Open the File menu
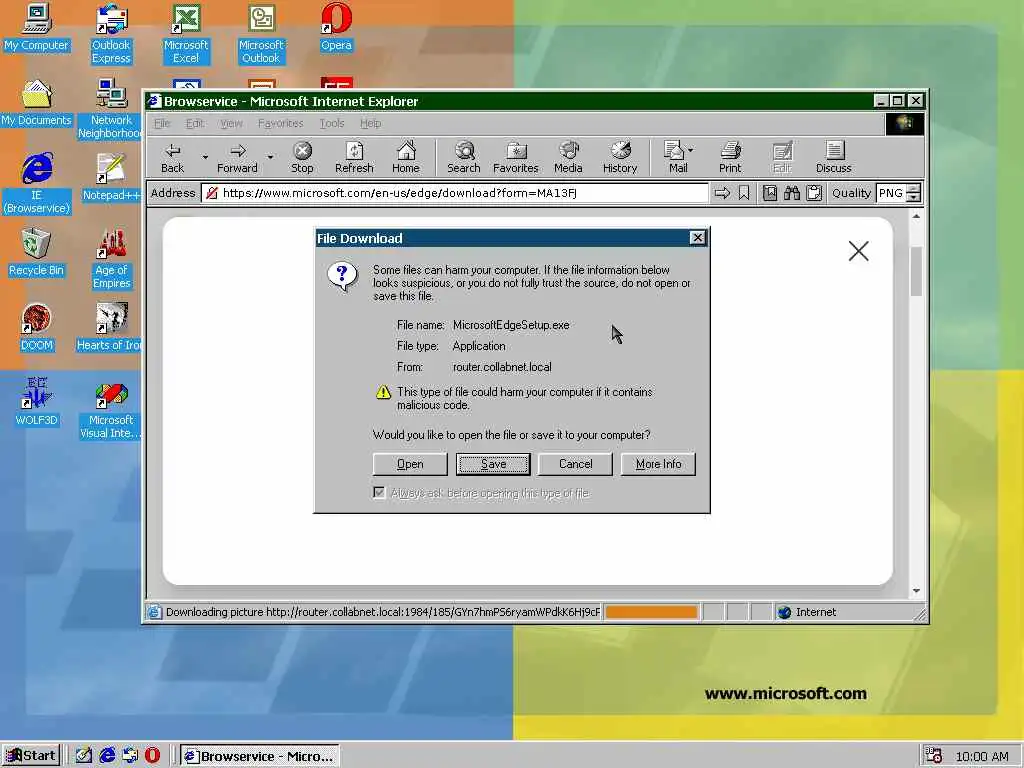Image resolution: width=1024 pixels, height=768 pixels. (x=162, y=123)
